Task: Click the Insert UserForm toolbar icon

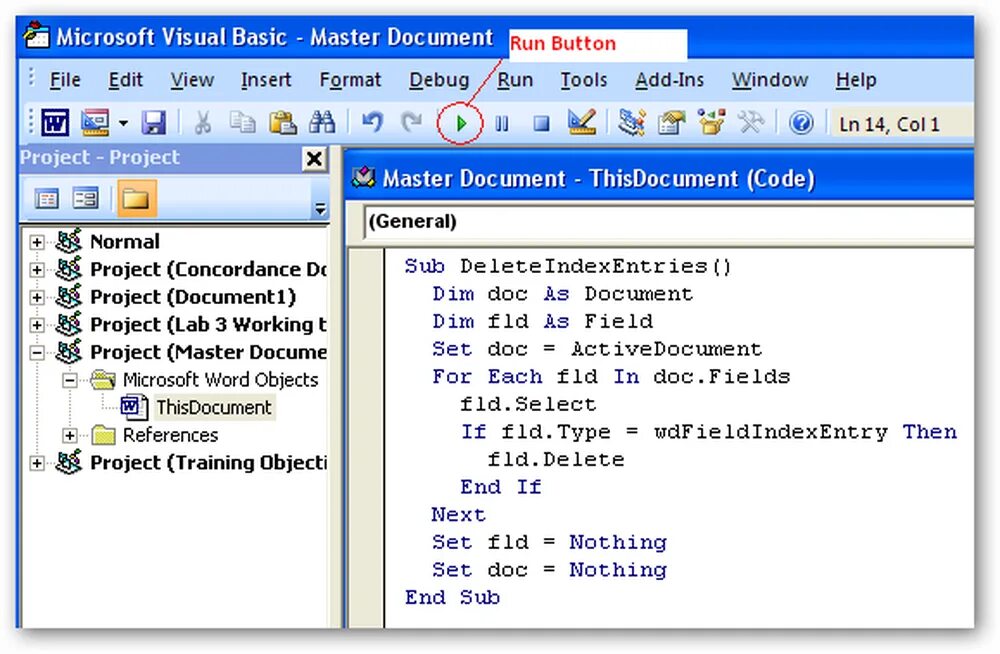Action: click(94, 122)
